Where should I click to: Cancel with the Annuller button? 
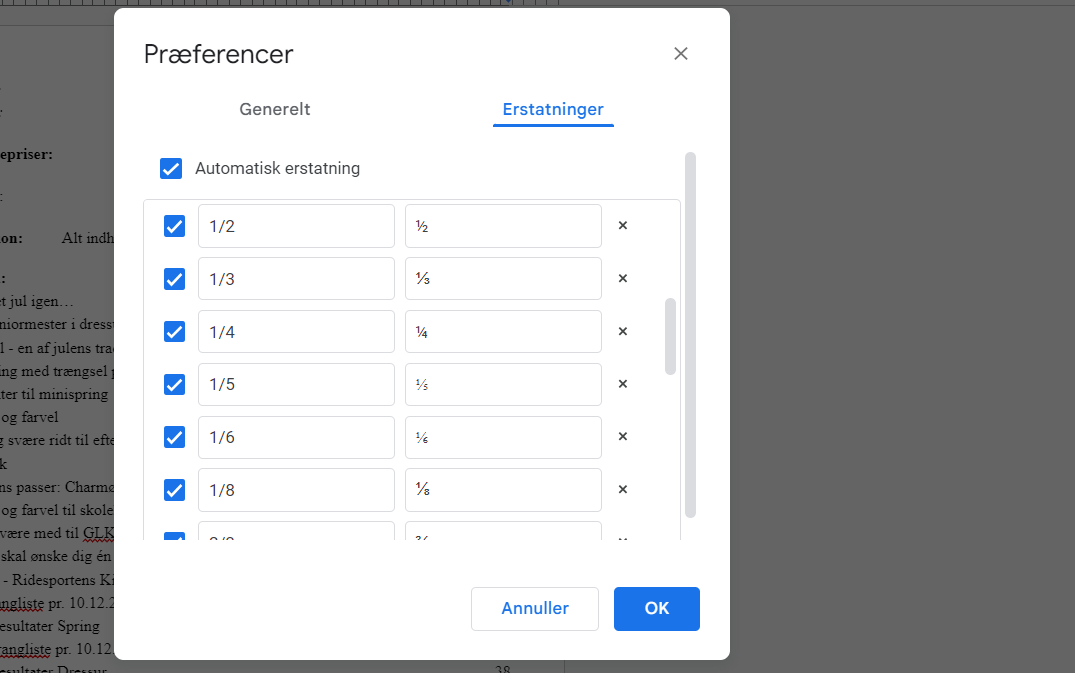tap(535, 608)
